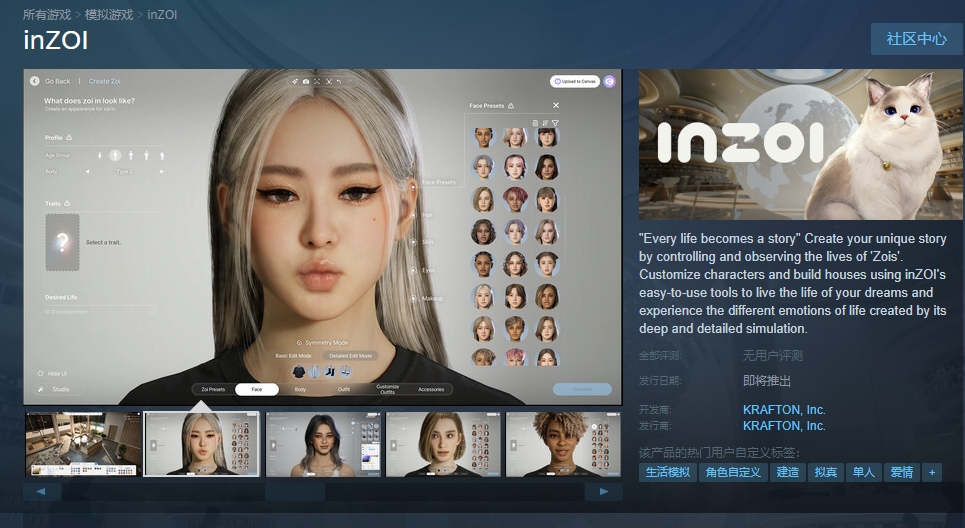
Task: Open the KRAFTON, Inc. developer link
Action: (783, 409)
